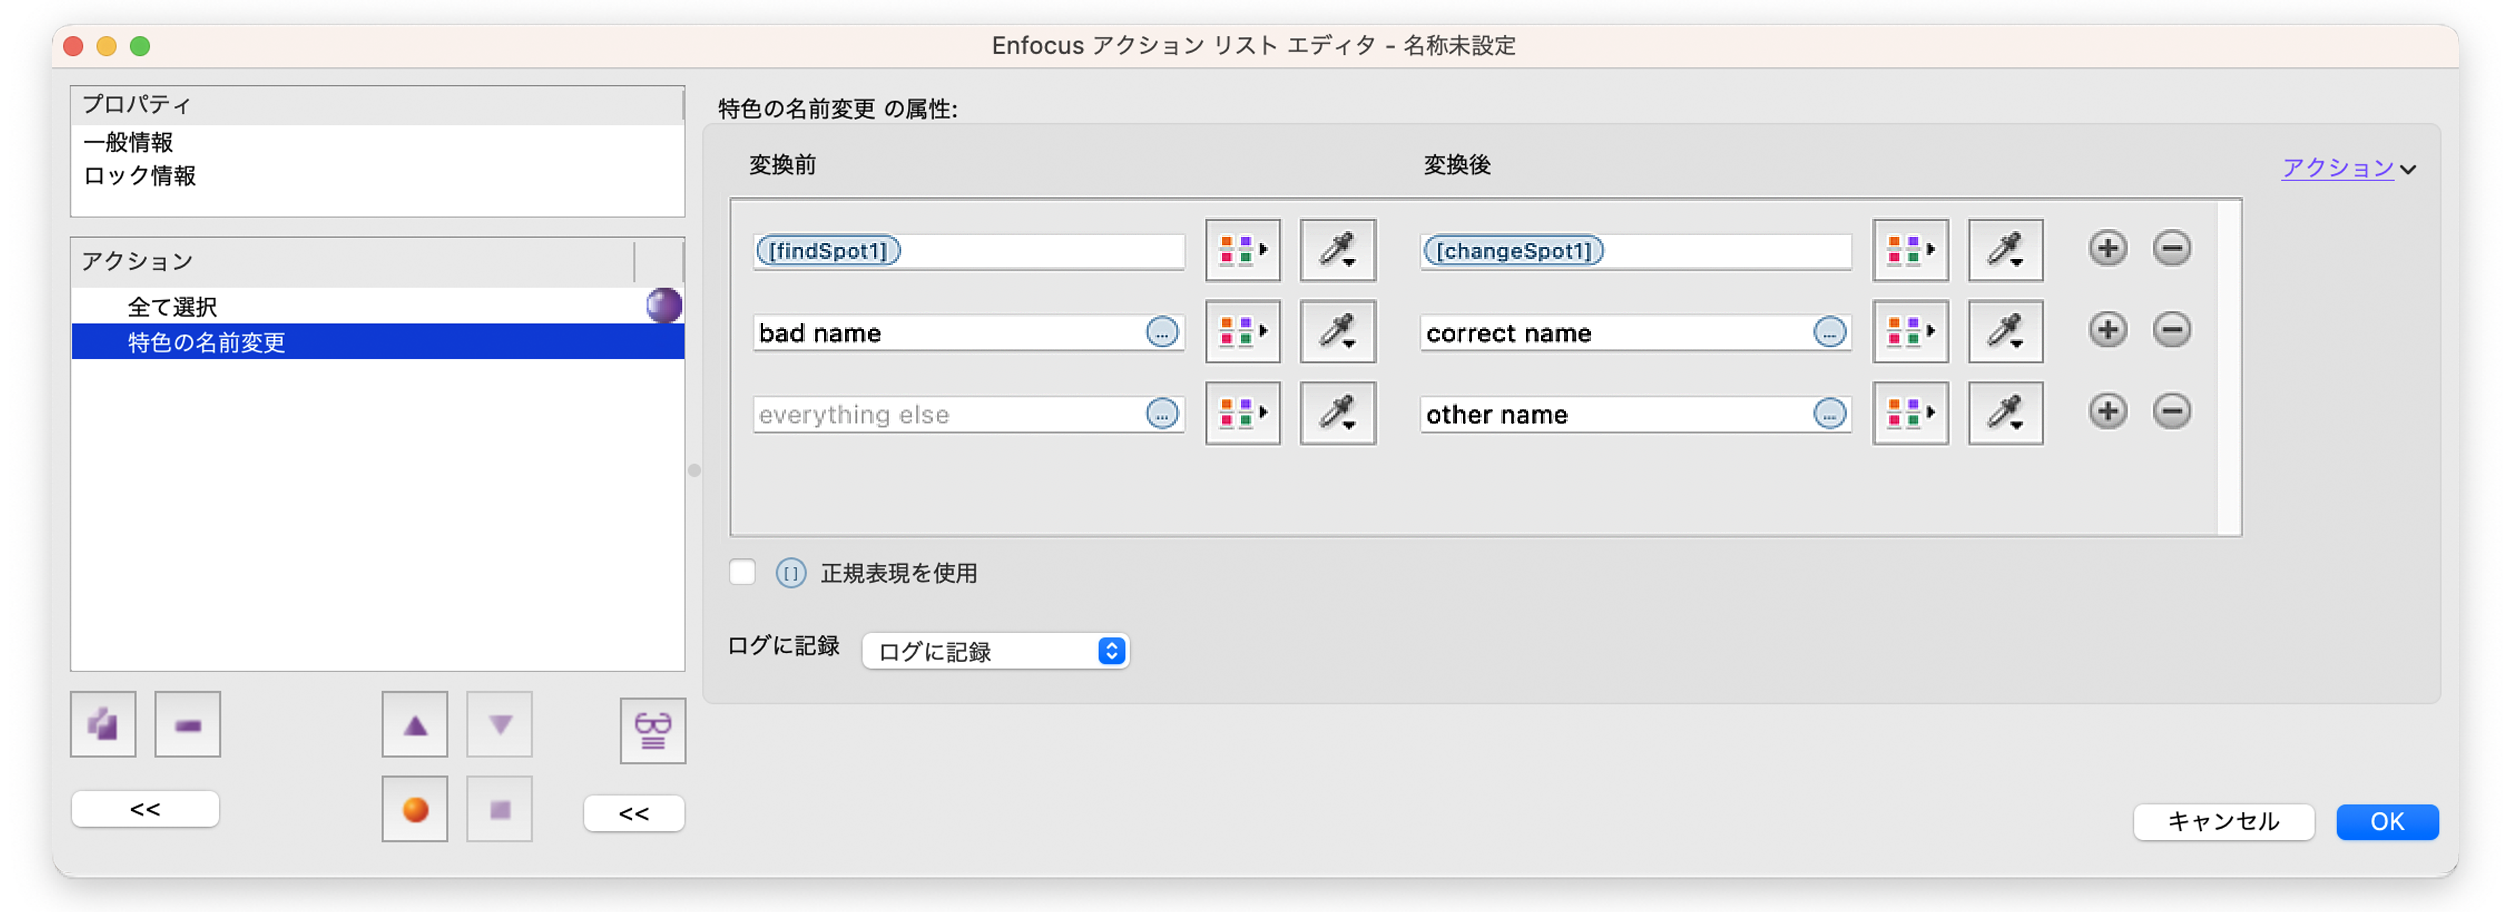Click variable button inside correct name field
The width and height of the screenshot is (2514, 912).
coord(1829,332)
